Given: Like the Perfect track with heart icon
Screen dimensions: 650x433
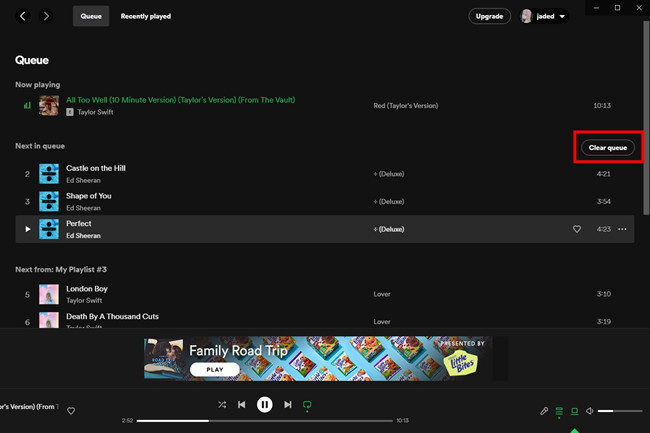Looking at the screenshot, I should [577, 229].
